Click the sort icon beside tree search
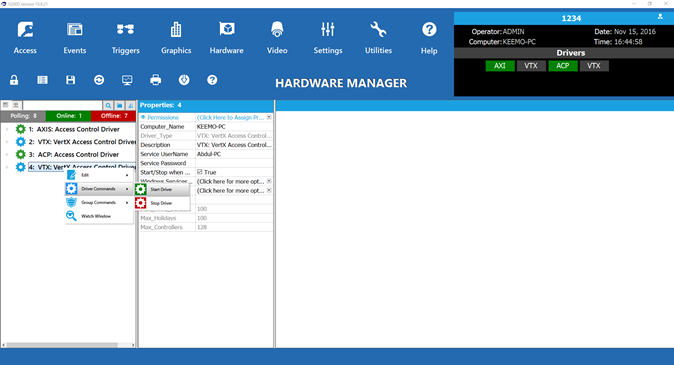This screenshot has width=674, height=365. [130, 105]
